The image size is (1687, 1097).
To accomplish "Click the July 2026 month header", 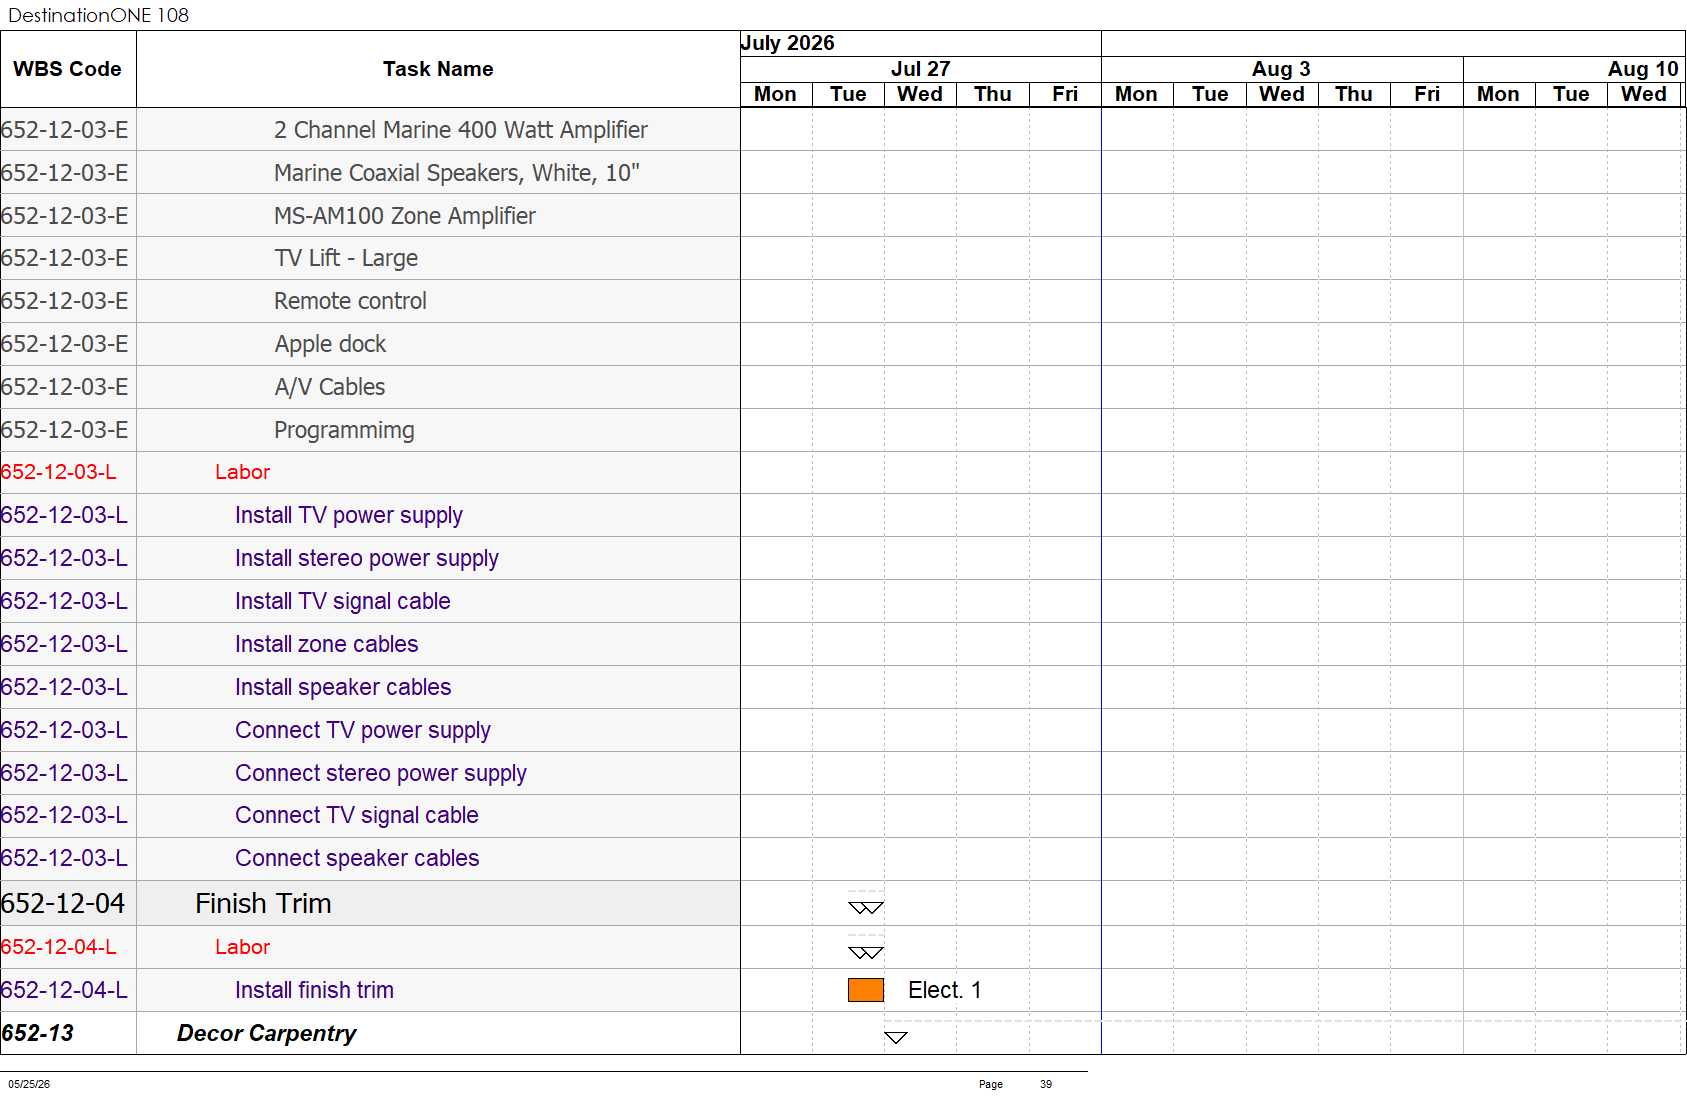I will [788, 43].
